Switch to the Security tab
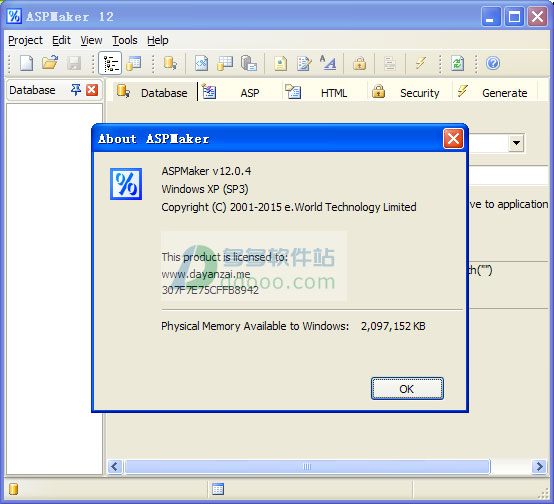Screen dimensions: 554x504 [410, 92]
